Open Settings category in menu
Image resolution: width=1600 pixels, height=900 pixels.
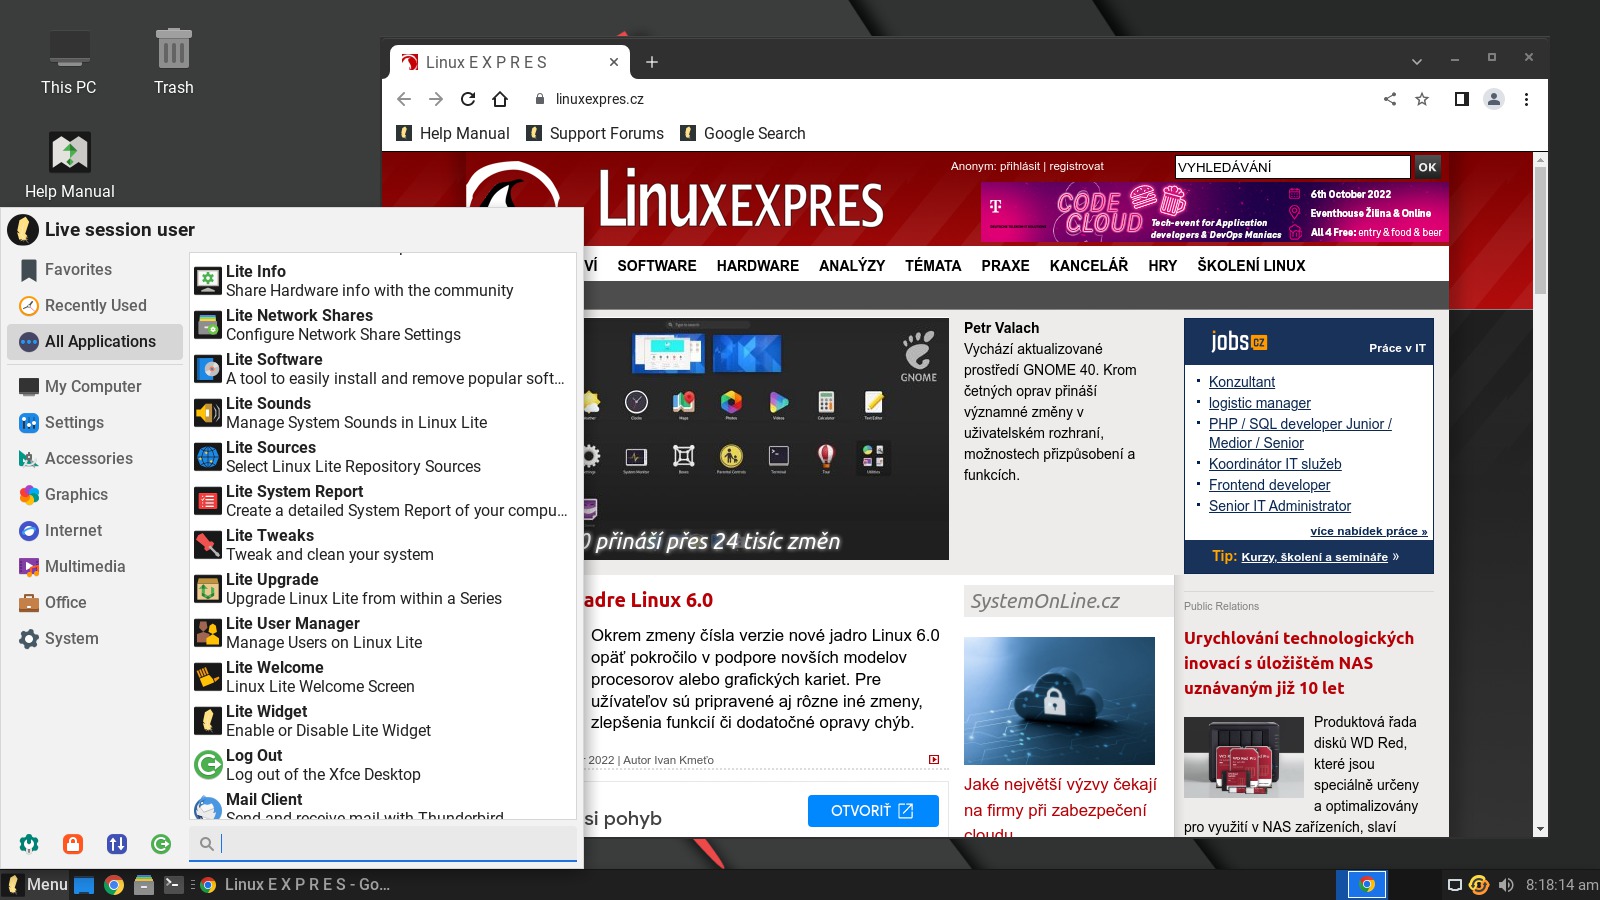click(x=95, y=423)
